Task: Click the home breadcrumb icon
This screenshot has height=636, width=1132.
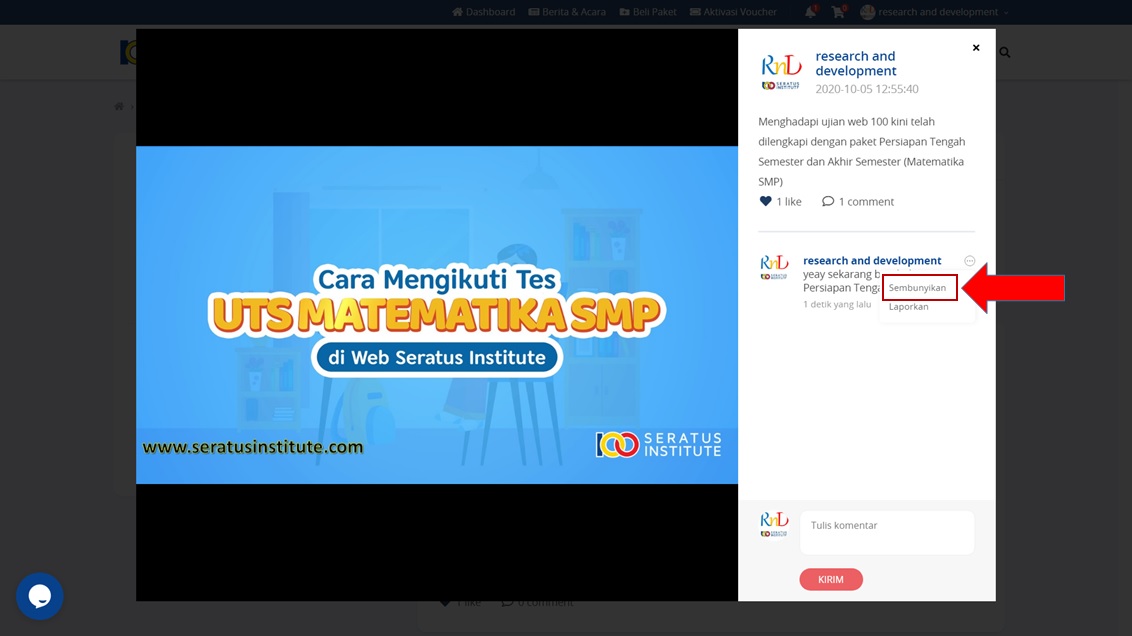Action: click(x=118, y=106)
